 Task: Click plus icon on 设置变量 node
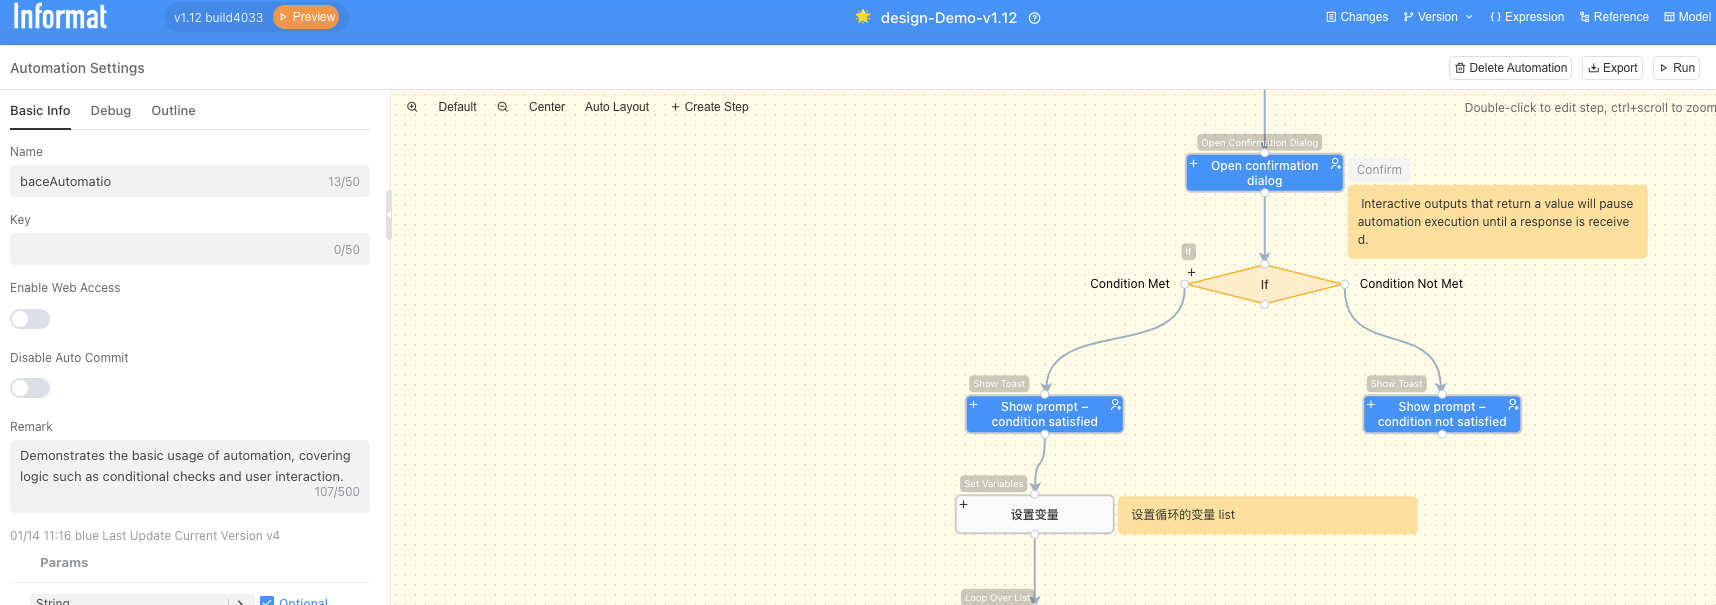click(964, 505)
